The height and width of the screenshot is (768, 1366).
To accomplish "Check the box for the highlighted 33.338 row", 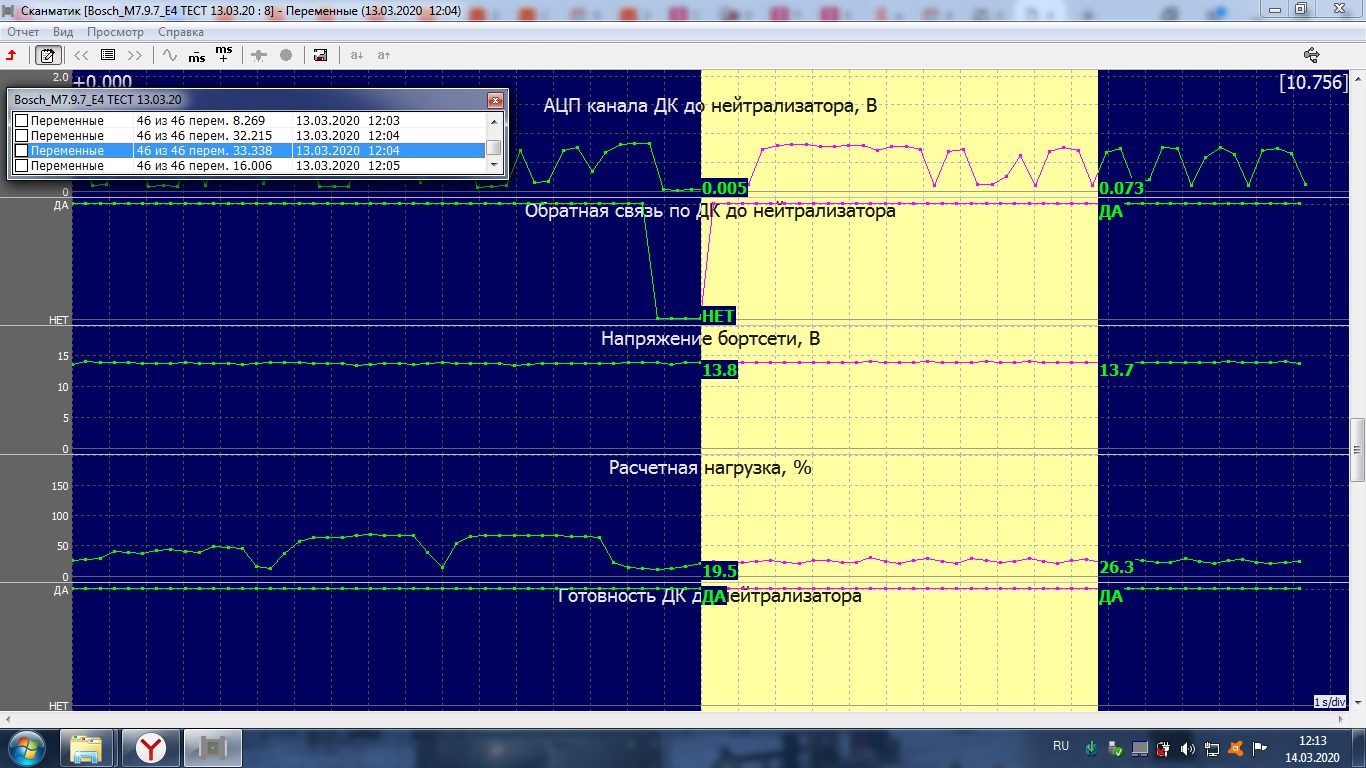I will click(x=21, y=151).
